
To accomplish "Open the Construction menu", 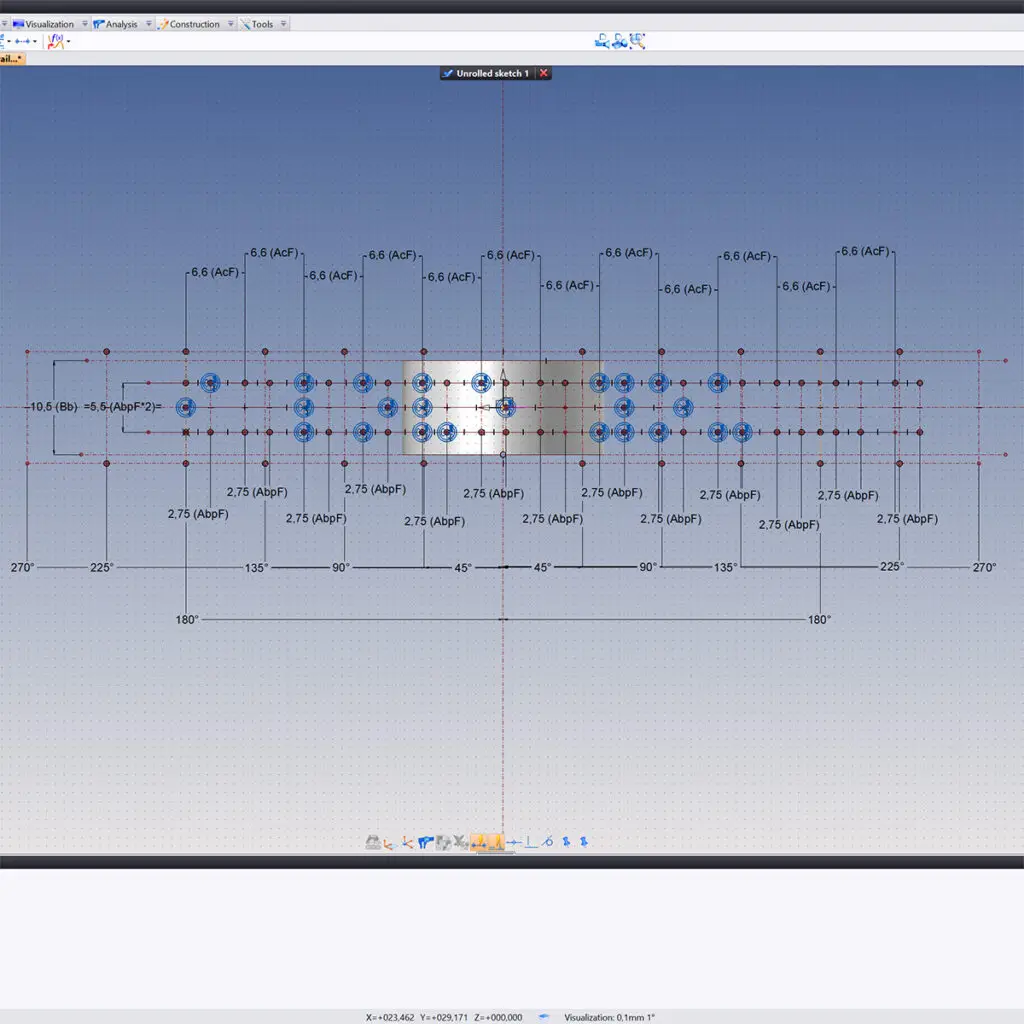I will 188,24.
